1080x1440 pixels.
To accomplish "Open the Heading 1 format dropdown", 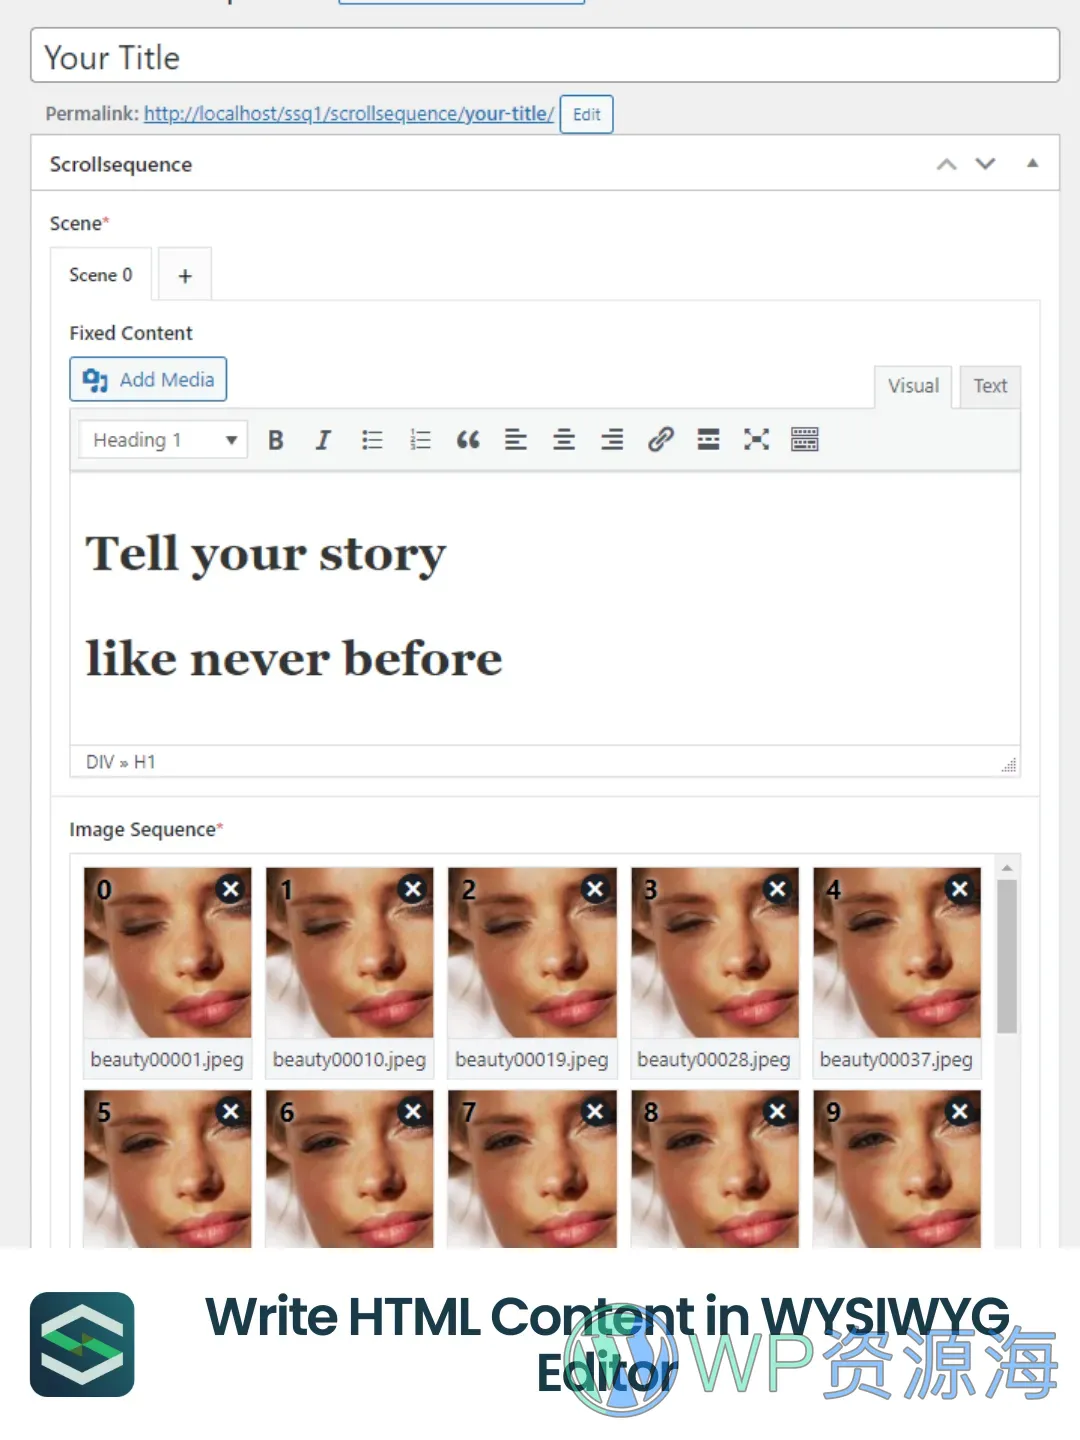I will [163, 440].
